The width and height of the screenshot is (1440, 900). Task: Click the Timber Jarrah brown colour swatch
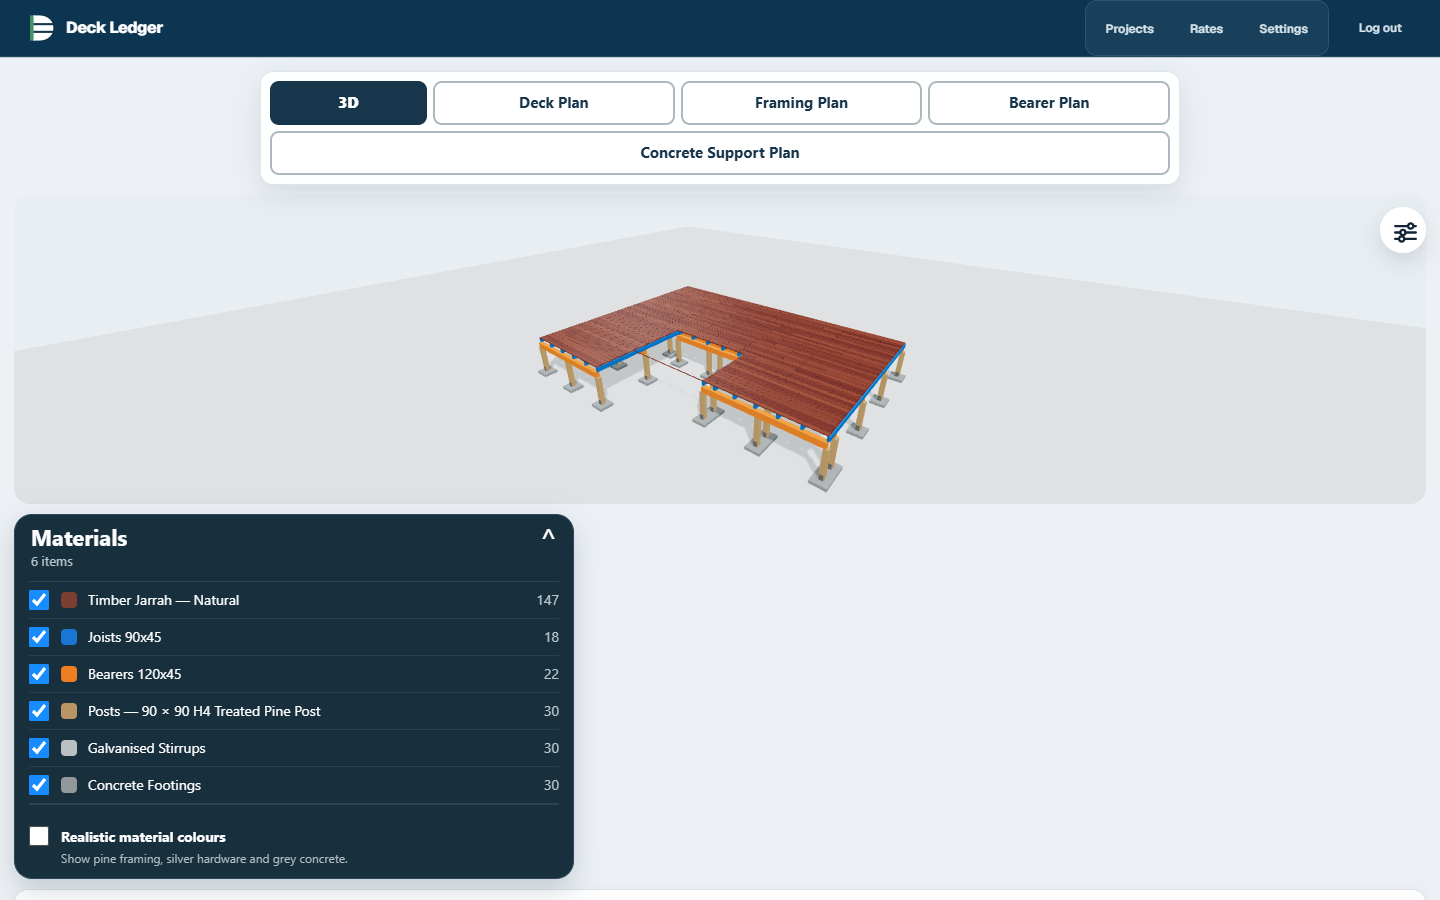coord(69,600)
